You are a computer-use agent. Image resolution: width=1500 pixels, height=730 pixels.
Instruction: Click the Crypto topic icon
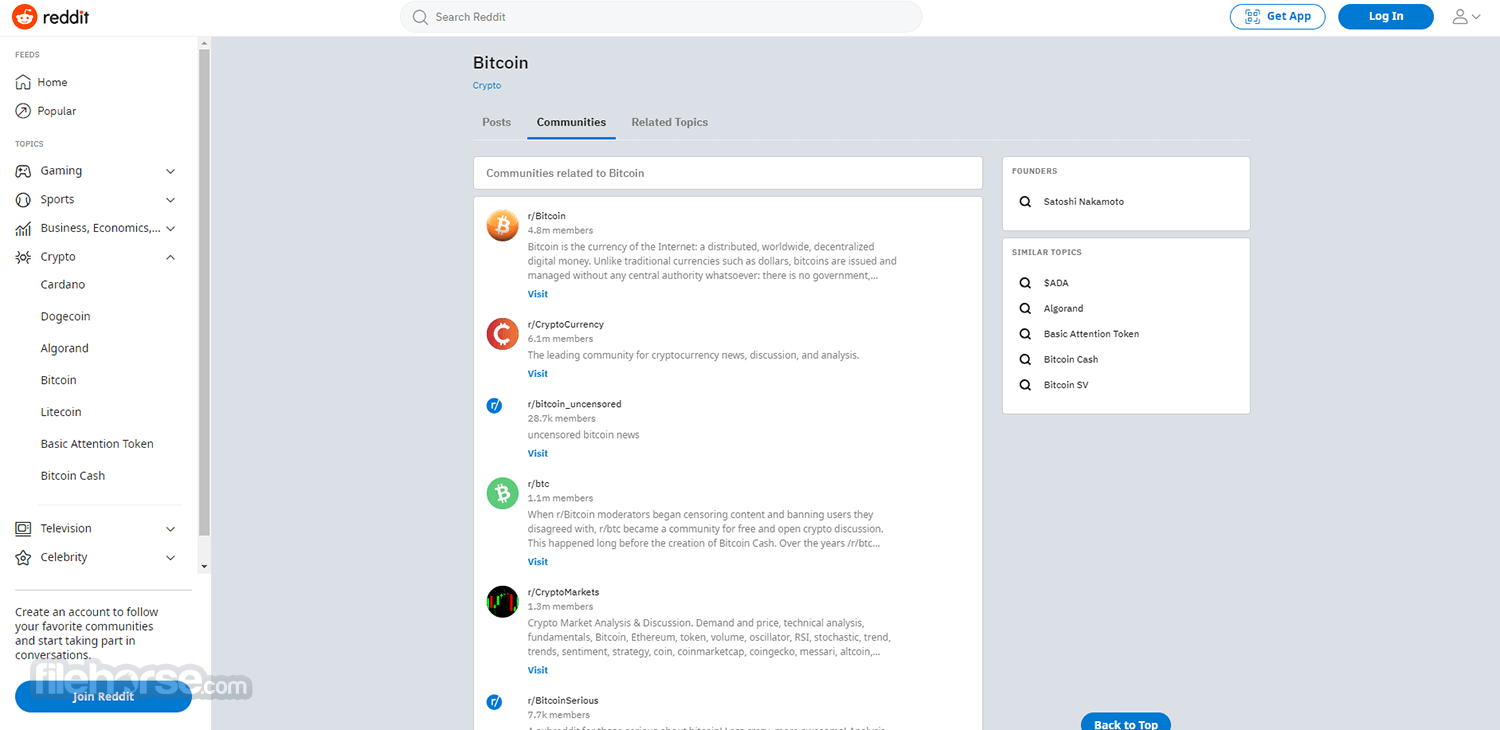click(x=23, y=257)
